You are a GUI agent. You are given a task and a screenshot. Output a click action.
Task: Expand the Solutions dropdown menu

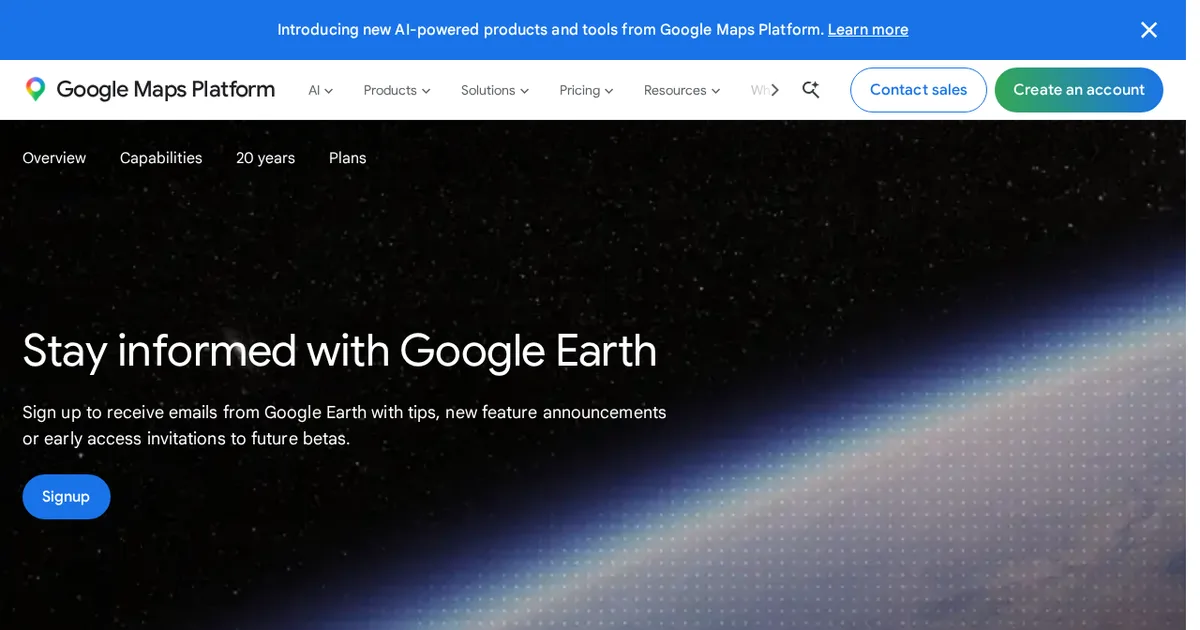[495, 90]
